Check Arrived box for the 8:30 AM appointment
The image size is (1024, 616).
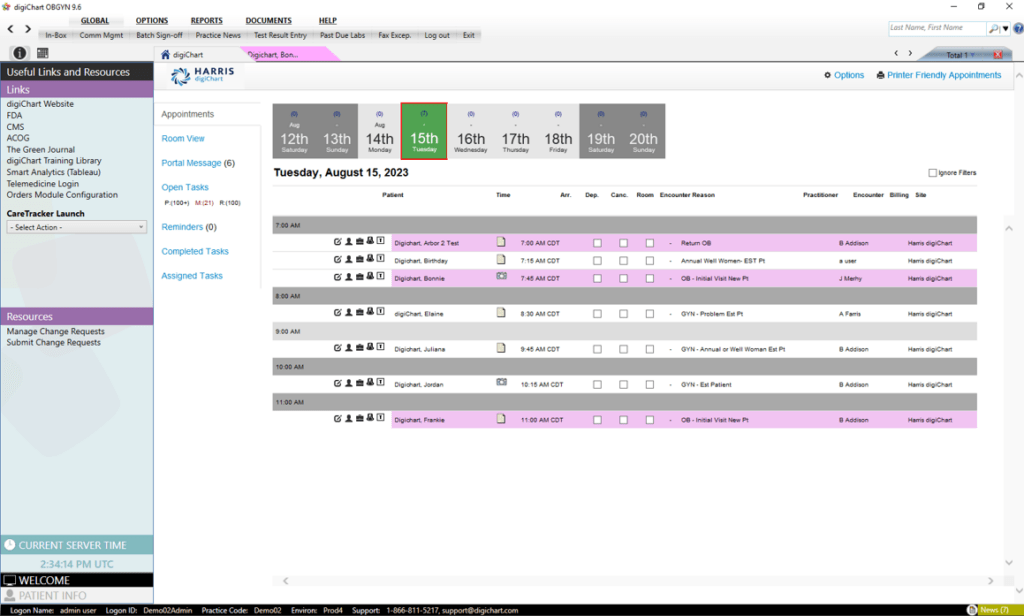597,314
